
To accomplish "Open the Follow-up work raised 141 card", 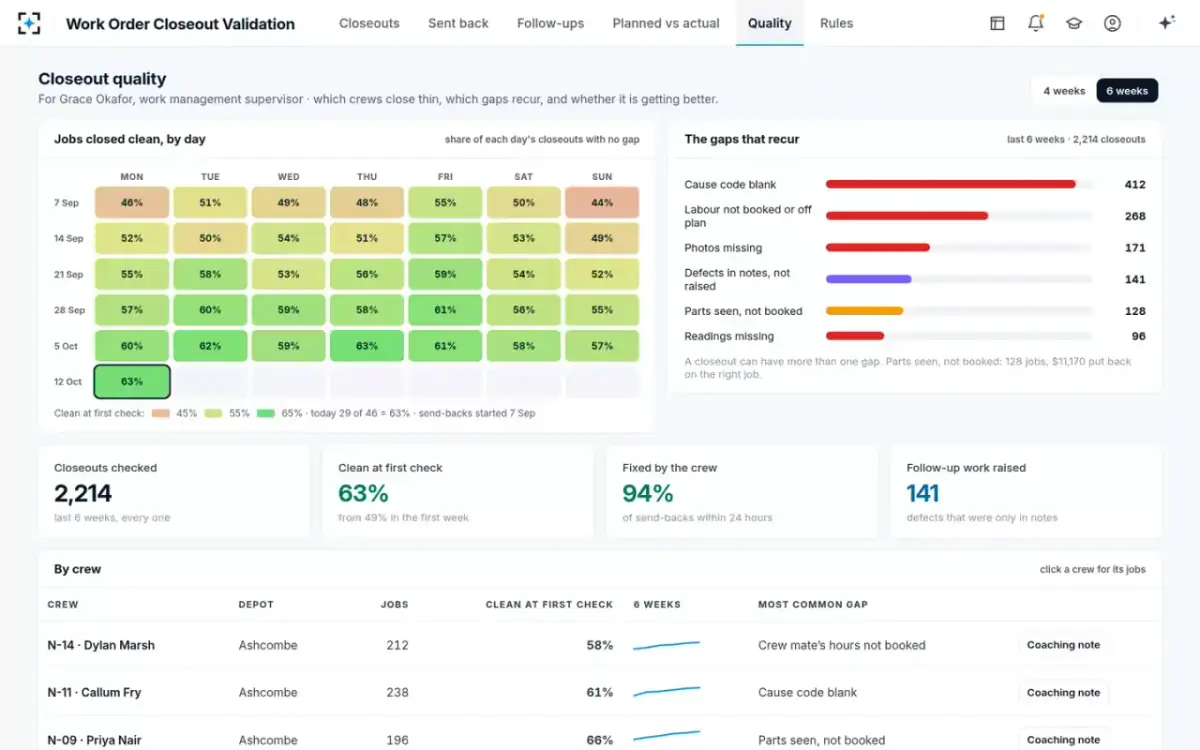I will click(1026, 492).
